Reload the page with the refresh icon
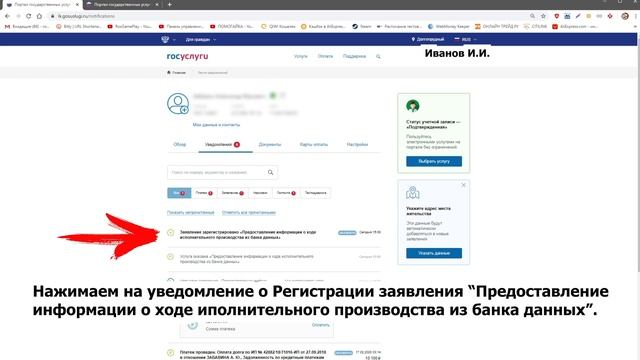The image size is (640, 360). [29, 16]
